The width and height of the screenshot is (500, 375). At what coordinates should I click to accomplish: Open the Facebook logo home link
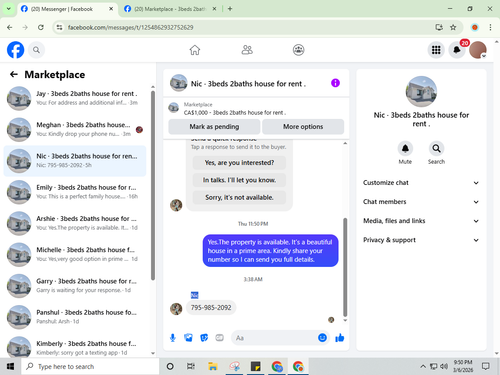[16, 50]
